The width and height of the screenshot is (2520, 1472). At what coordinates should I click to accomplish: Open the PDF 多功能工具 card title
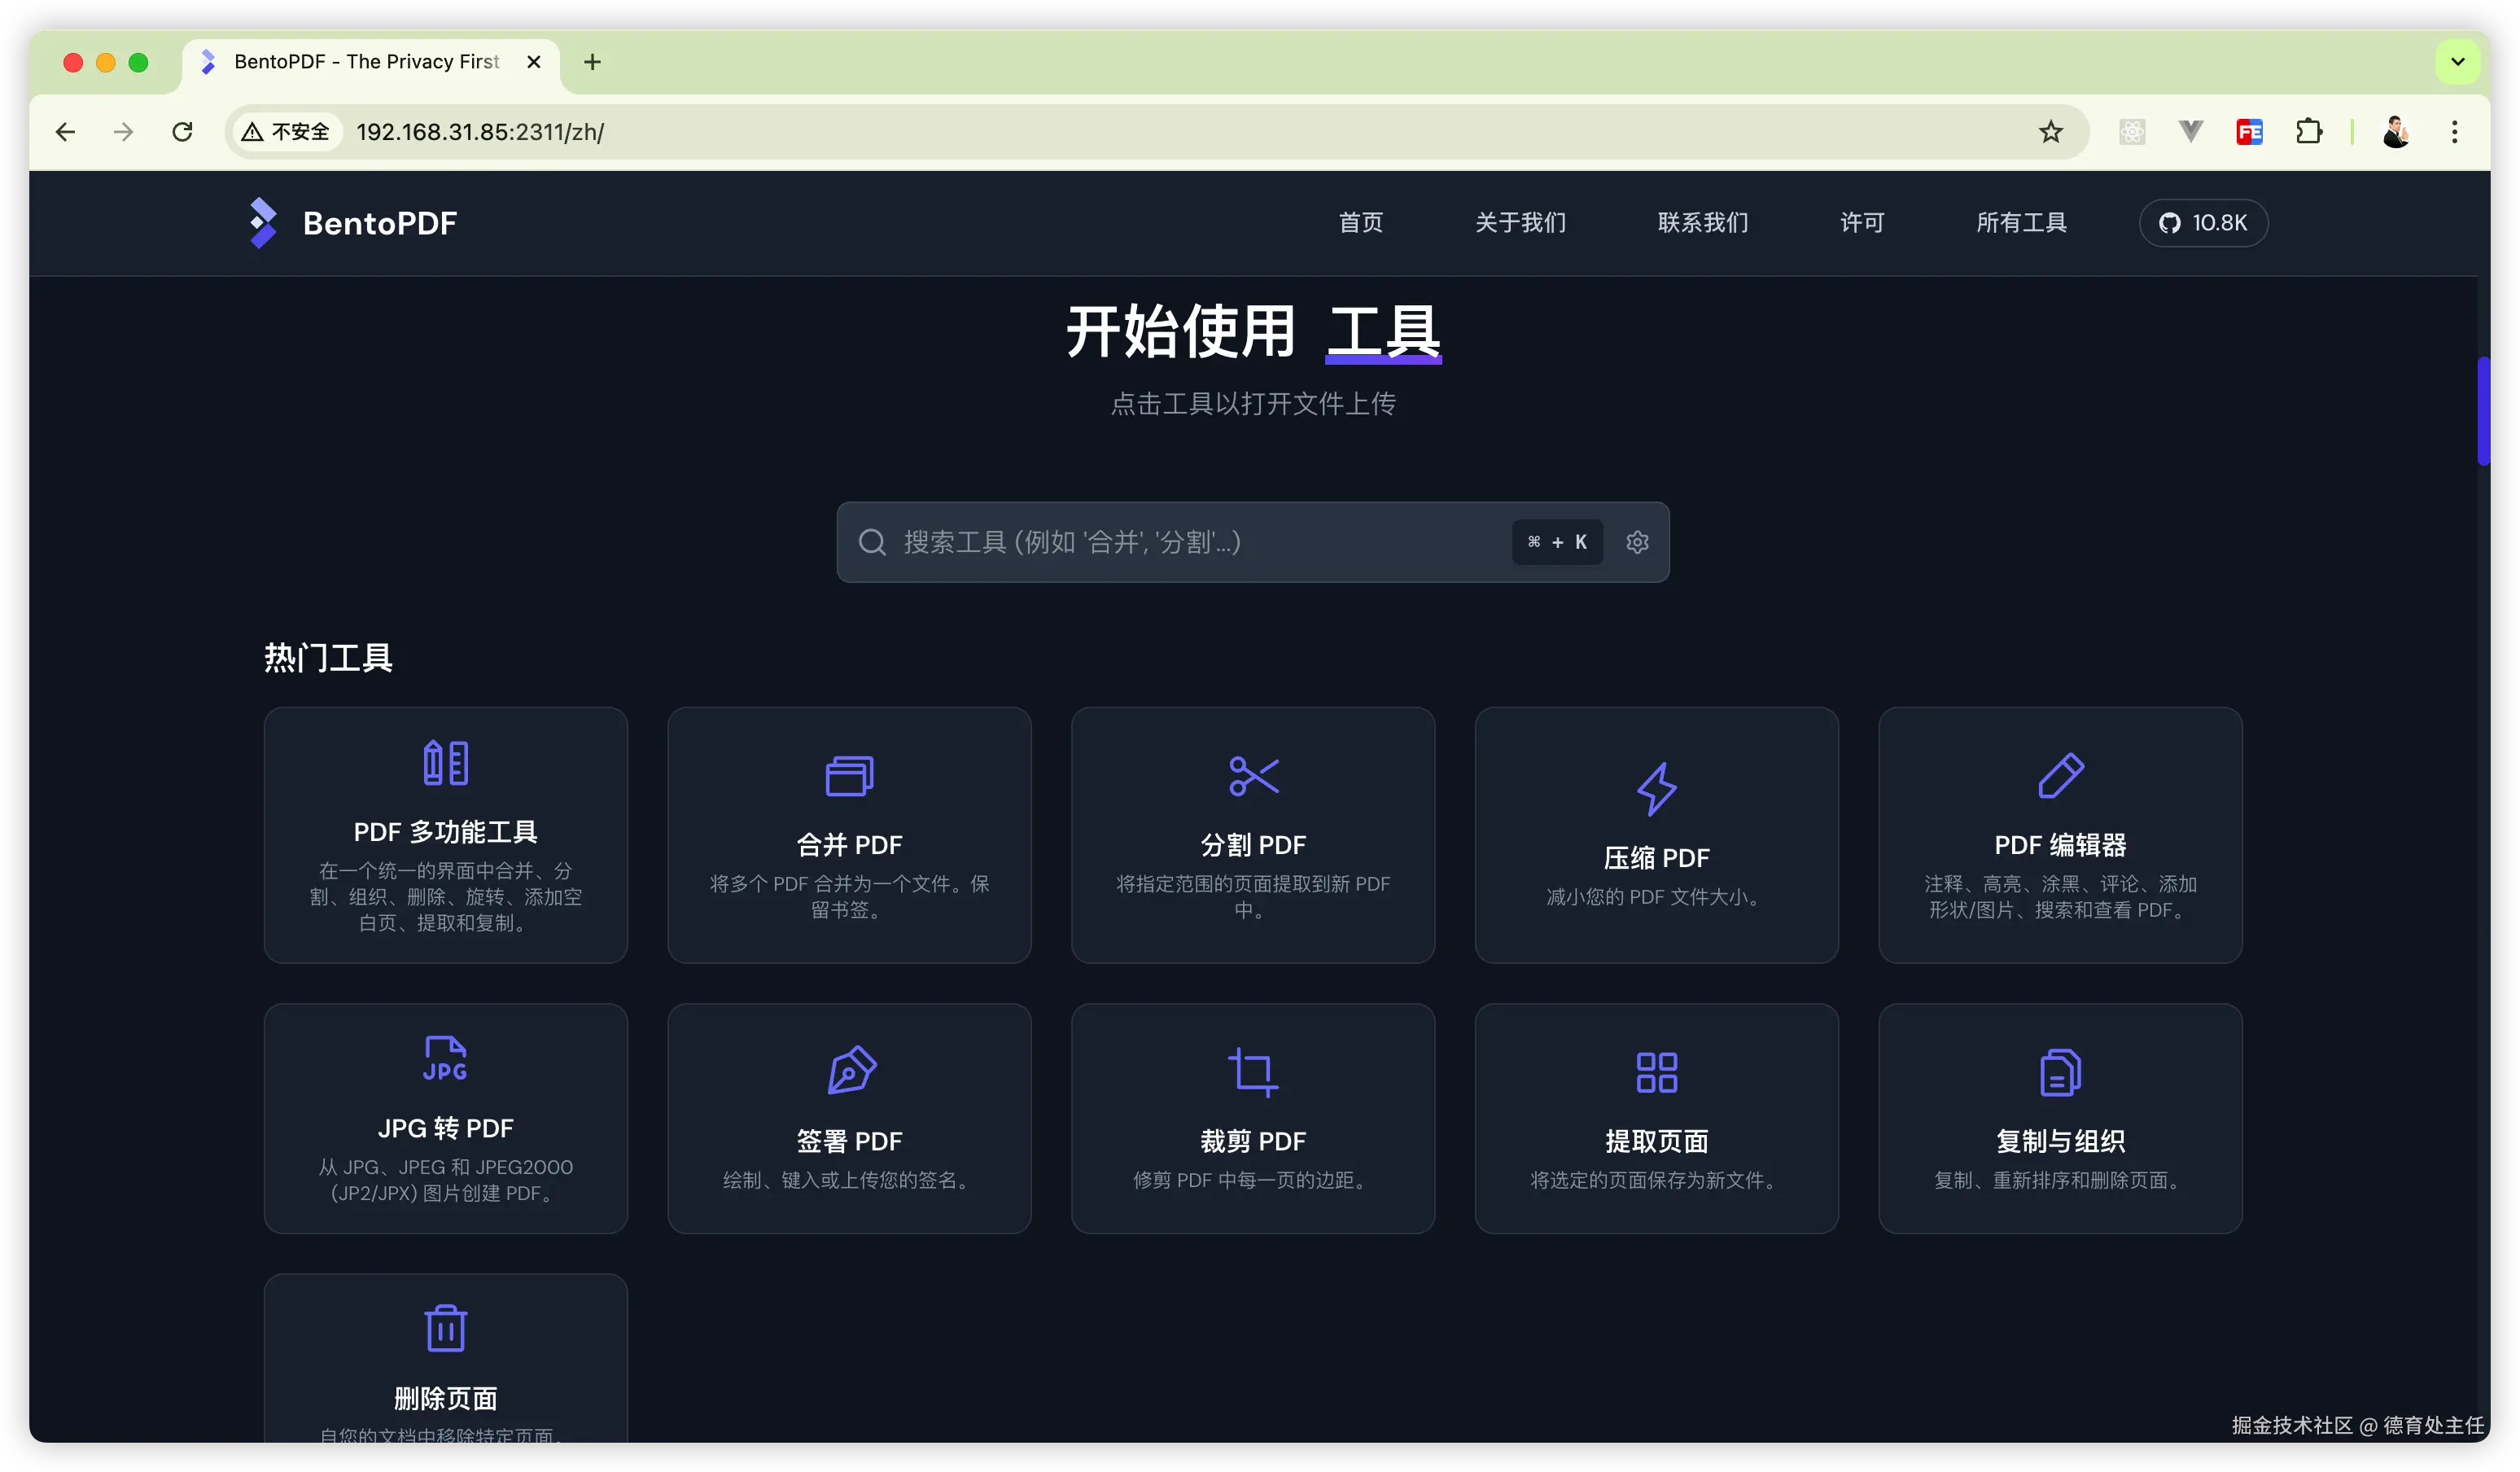click(x=445, y=832)
